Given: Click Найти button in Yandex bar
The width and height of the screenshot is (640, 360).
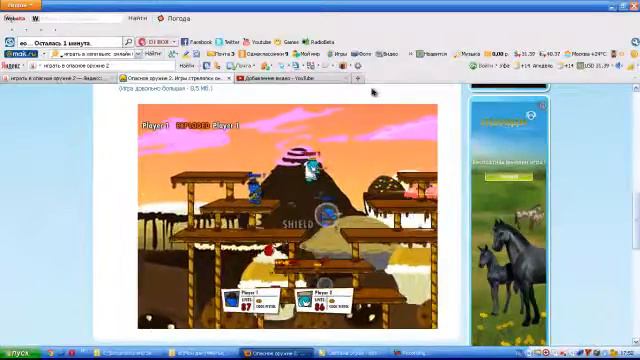Looking at the screenshot, I should click(x=187, y=66).
